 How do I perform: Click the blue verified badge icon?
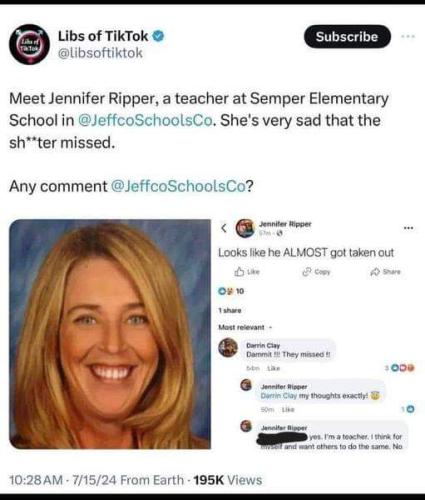point(158,36)
